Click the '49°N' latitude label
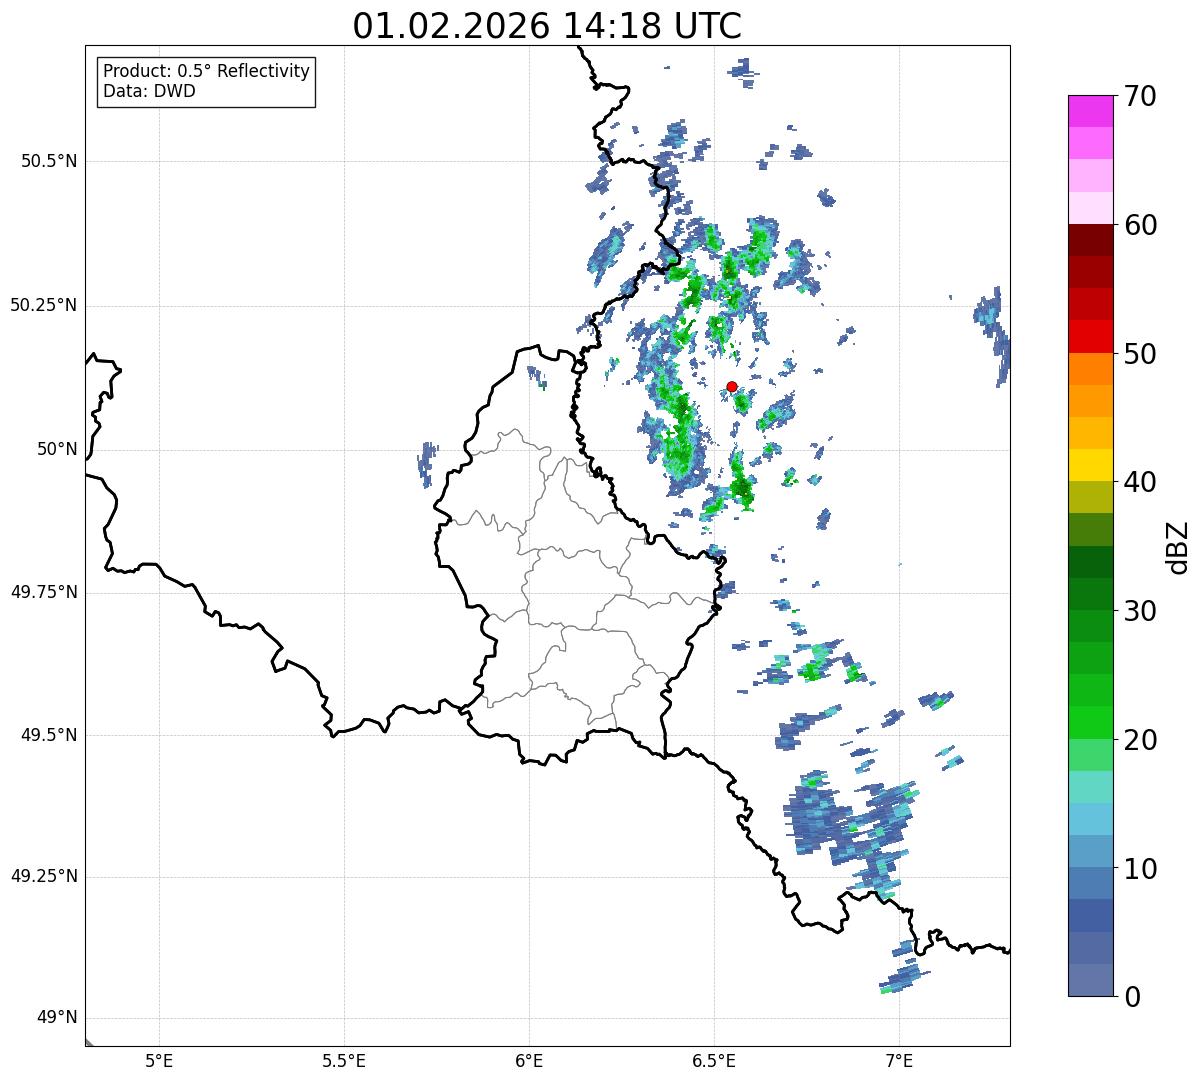Viewport: 1202px width, 1081px height. pos(57,1018)
